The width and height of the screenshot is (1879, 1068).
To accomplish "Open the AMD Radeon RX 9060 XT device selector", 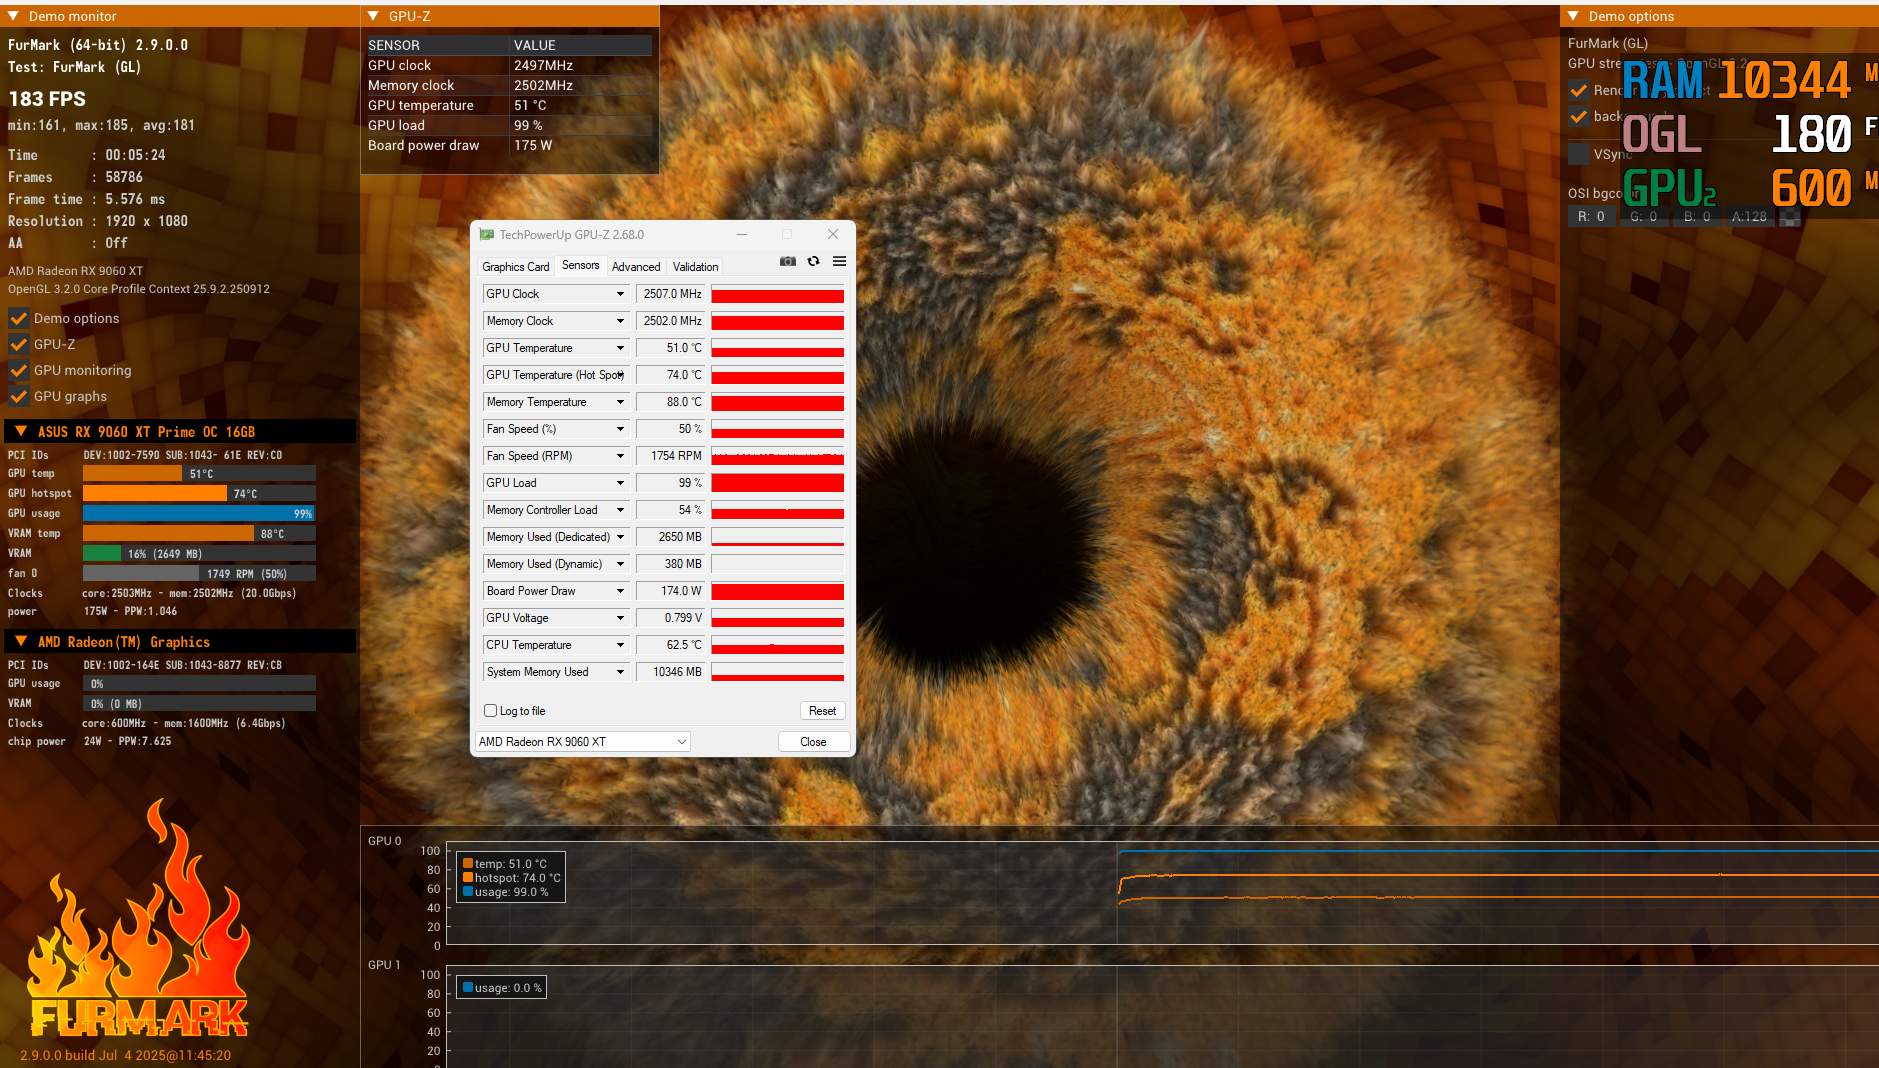I will (583, 742).
